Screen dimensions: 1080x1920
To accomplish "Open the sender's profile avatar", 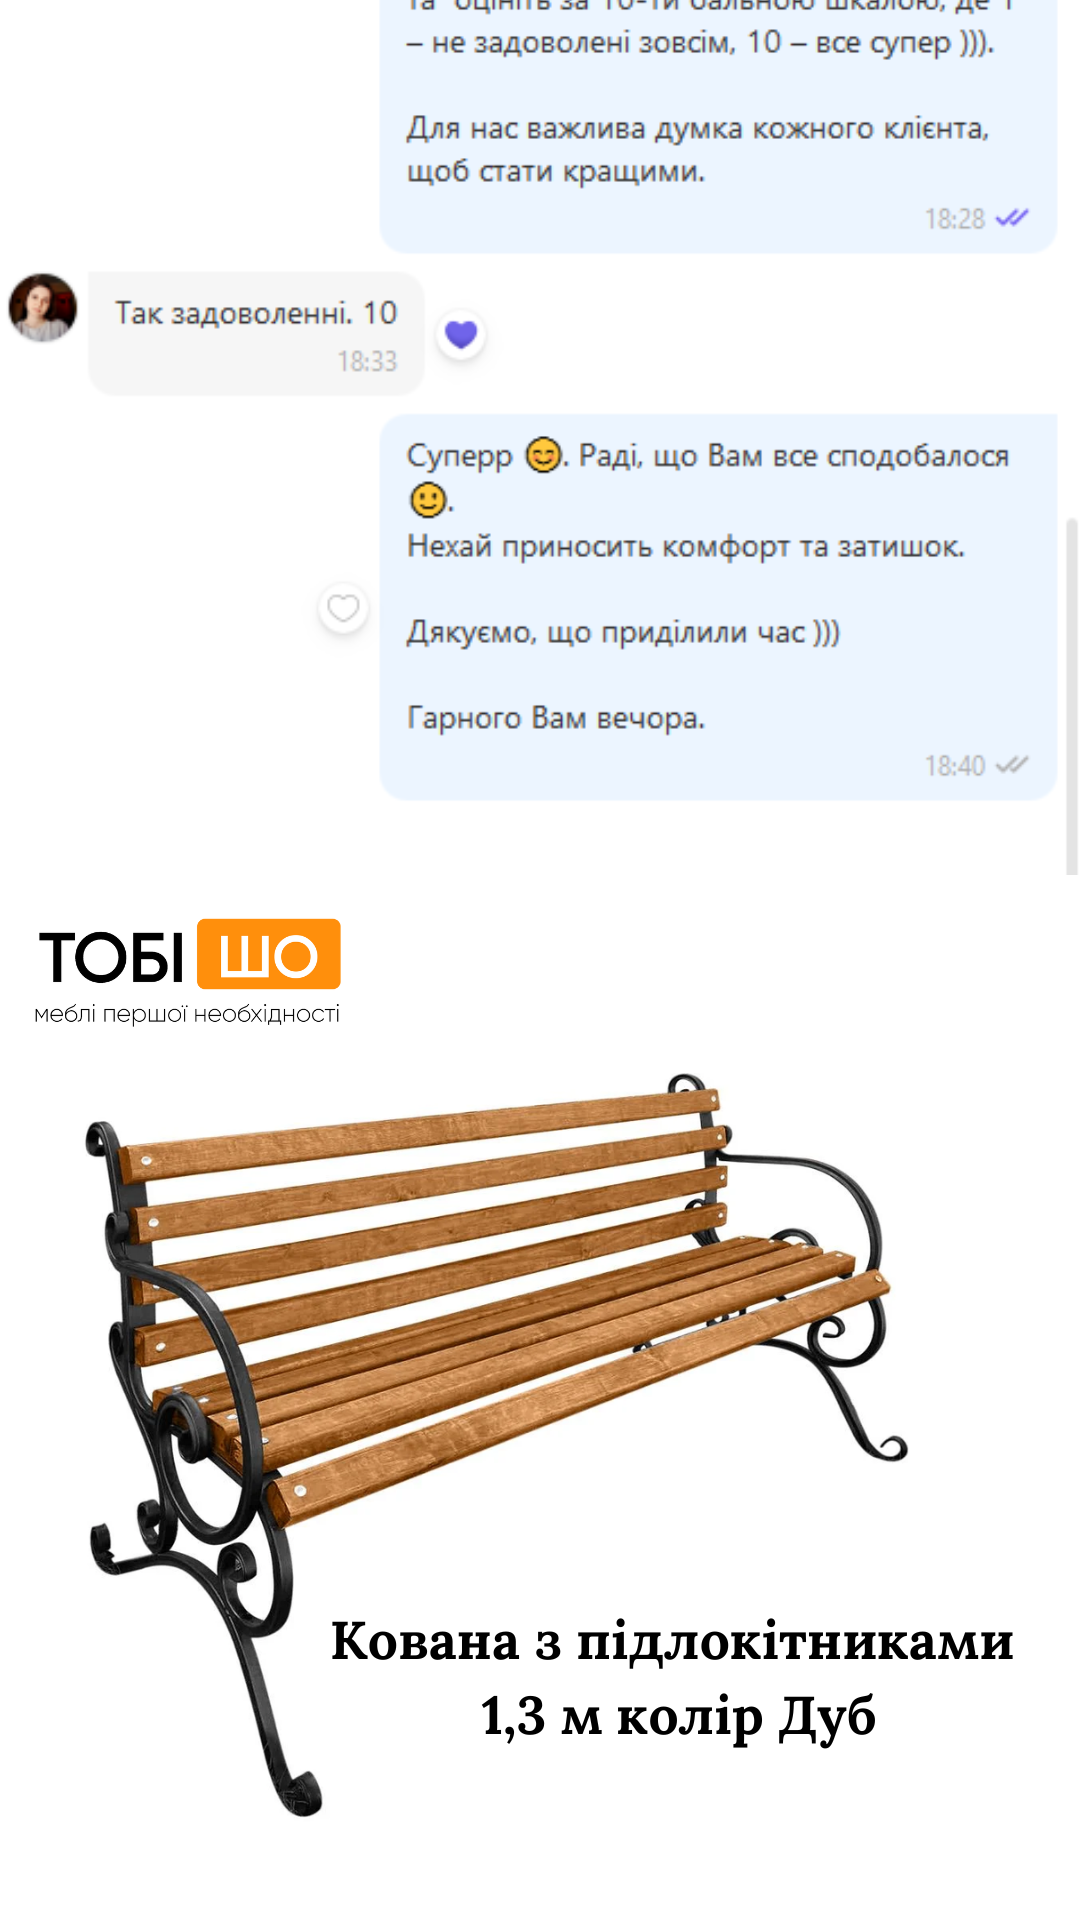I will click(x=43, y=308).
